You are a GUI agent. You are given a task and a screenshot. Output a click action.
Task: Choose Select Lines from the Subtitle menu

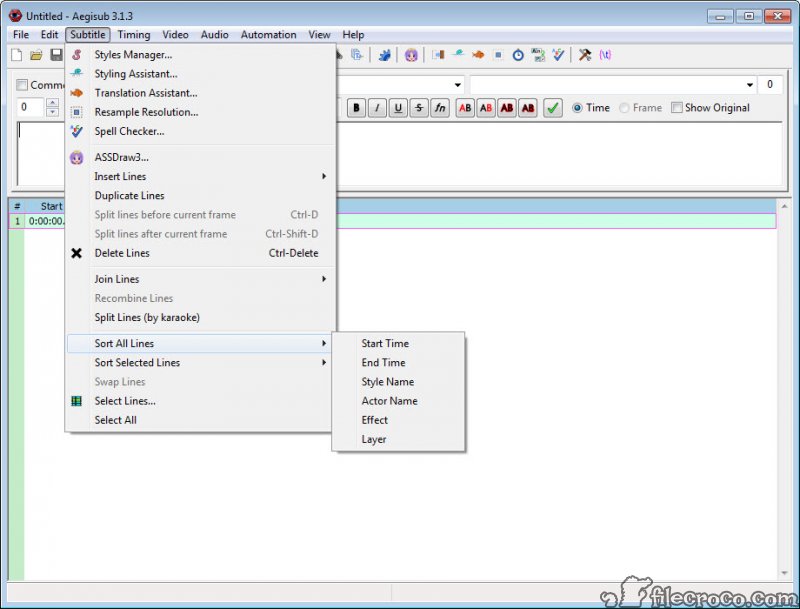(198, 401)
